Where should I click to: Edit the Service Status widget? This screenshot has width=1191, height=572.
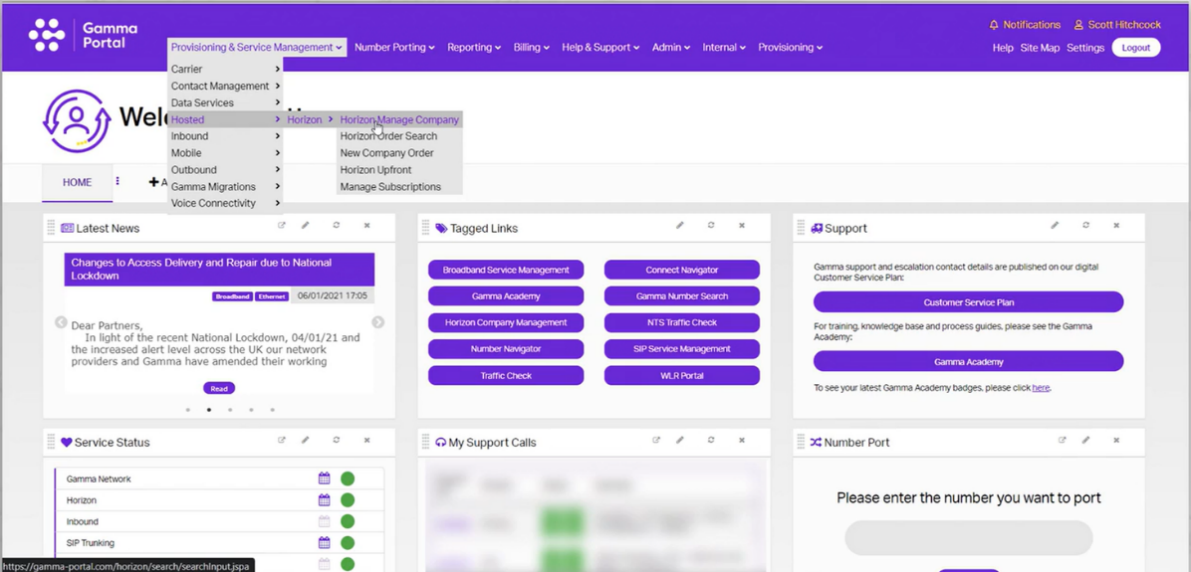click(x=305, y=440)
